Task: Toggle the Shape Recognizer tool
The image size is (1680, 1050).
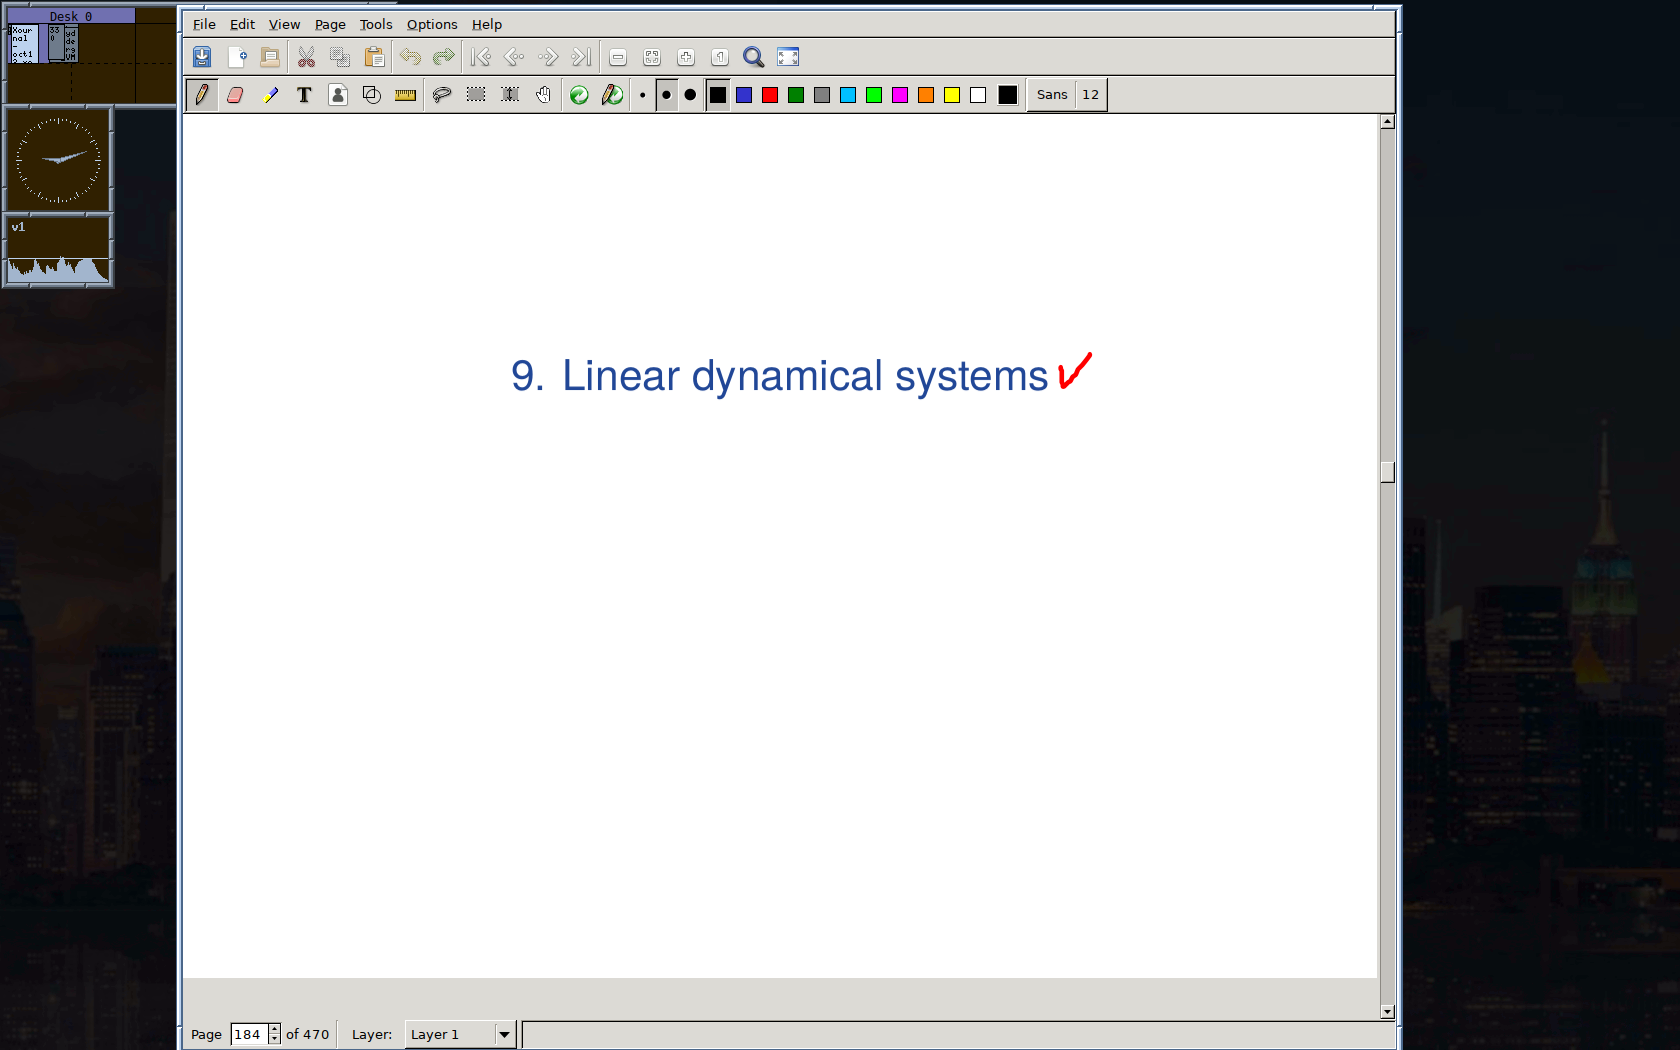Action: pos(372,95)
